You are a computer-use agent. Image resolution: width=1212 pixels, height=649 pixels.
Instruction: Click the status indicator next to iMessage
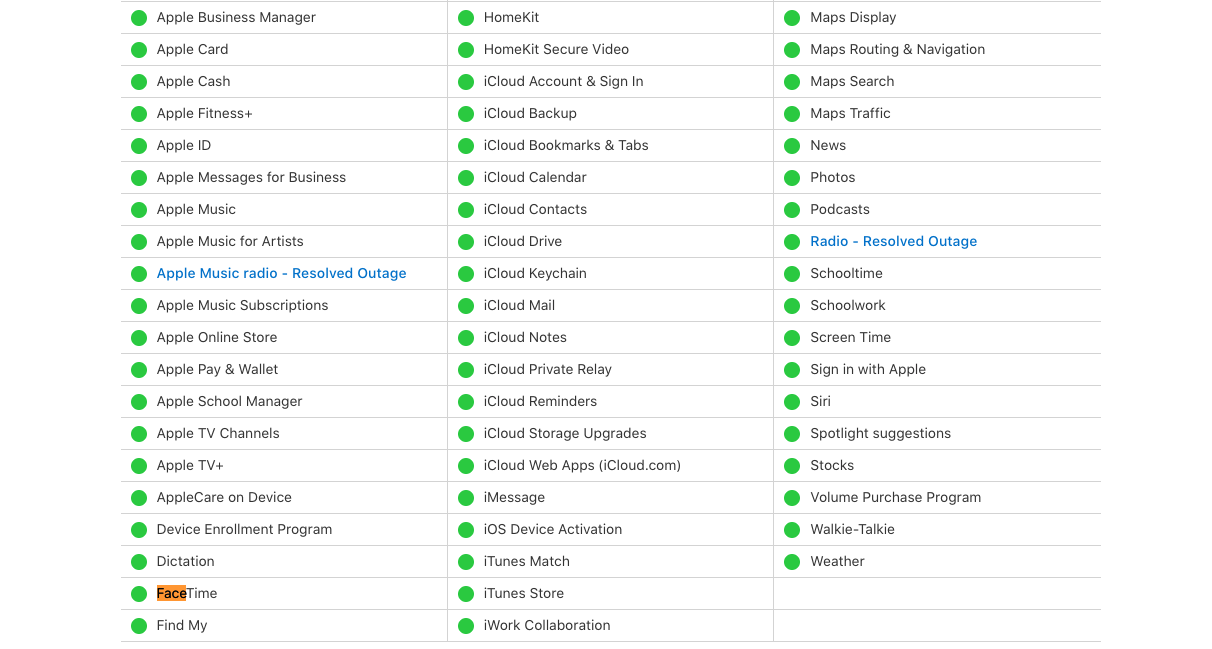[x=466, y=498]
